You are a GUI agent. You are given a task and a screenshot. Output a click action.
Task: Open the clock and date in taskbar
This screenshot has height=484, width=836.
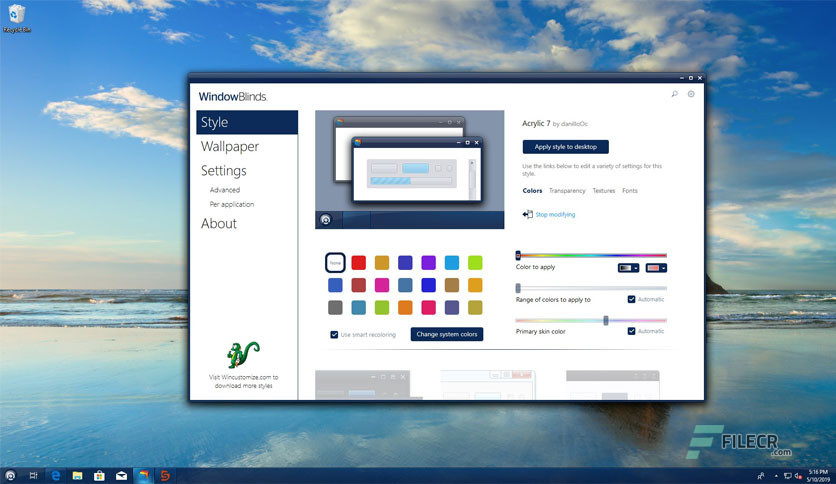818,476
